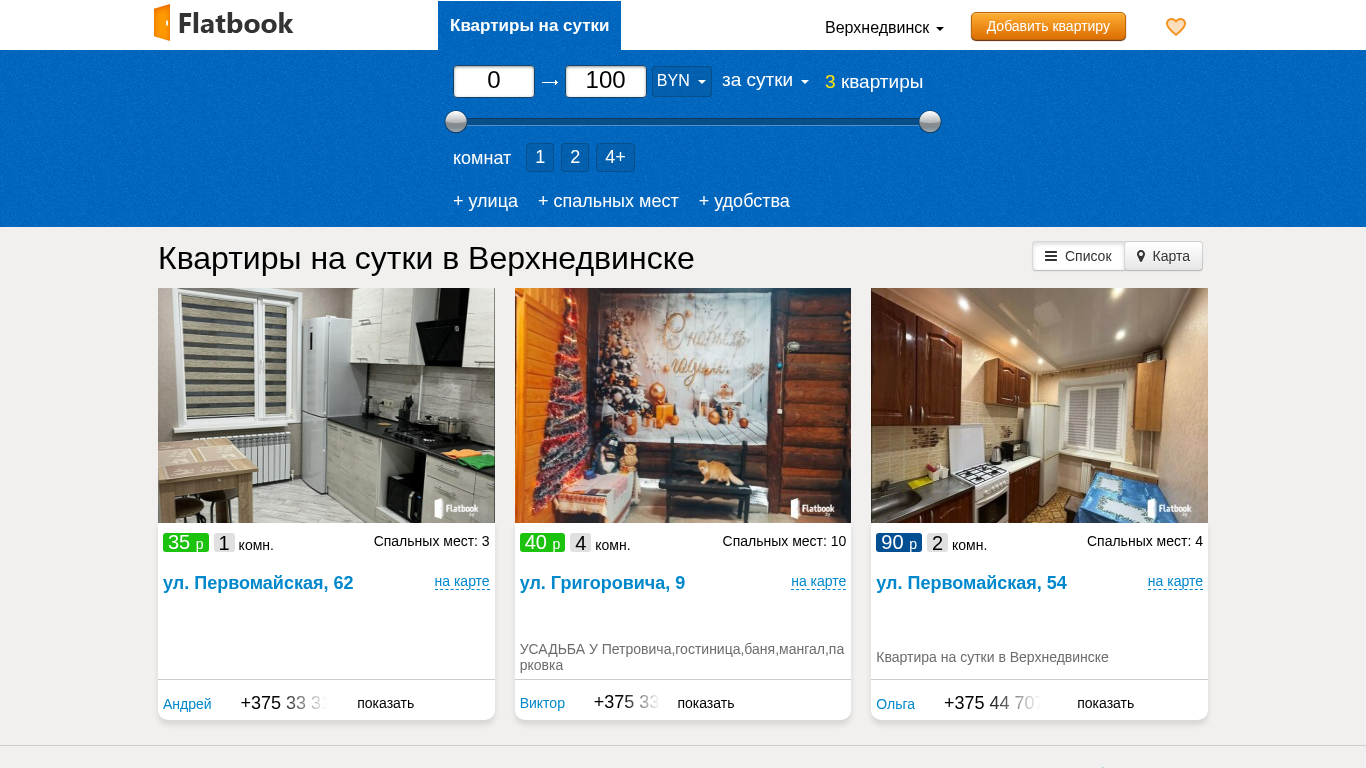
Task: Reveal Виктор's phone with показать
Action: [x=706, y=703]
